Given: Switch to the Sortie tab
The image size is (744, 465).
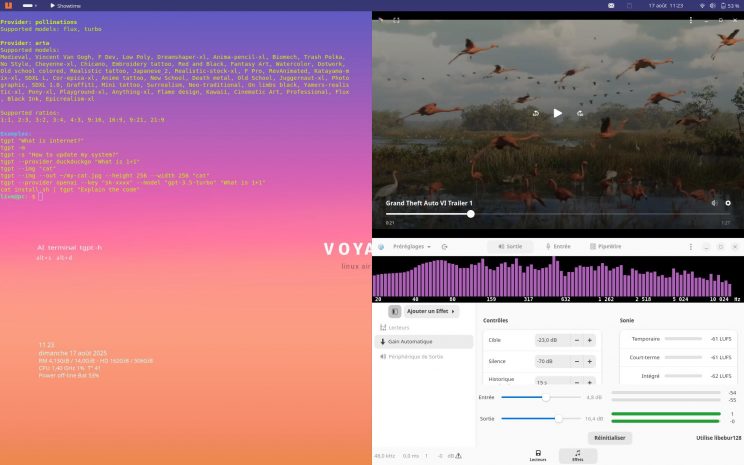Looking at the screenshot, I should [x=510, y=247].
